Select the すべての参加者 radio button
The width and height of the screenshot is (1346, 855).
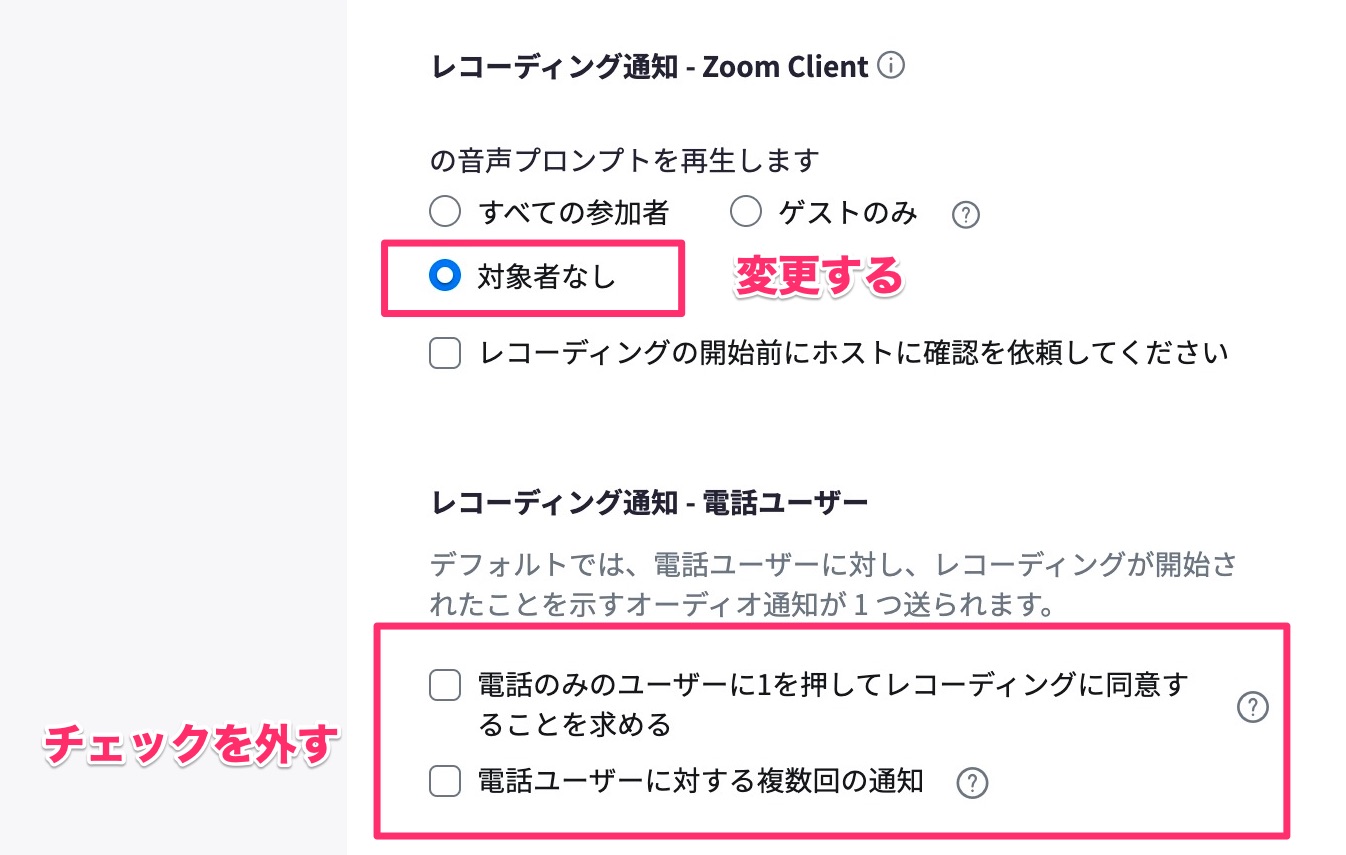click(445, 212)
